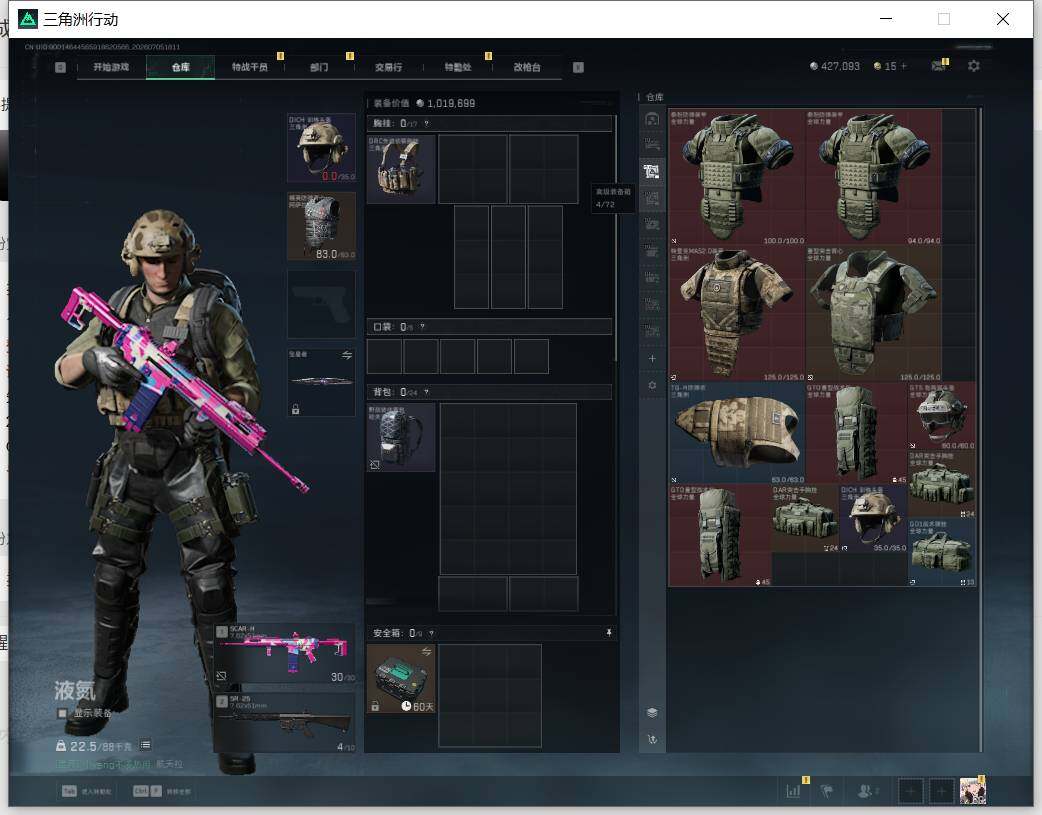
Task: Click the empty pistol slot
Action: pyautogui.click(x=322, y=304)
